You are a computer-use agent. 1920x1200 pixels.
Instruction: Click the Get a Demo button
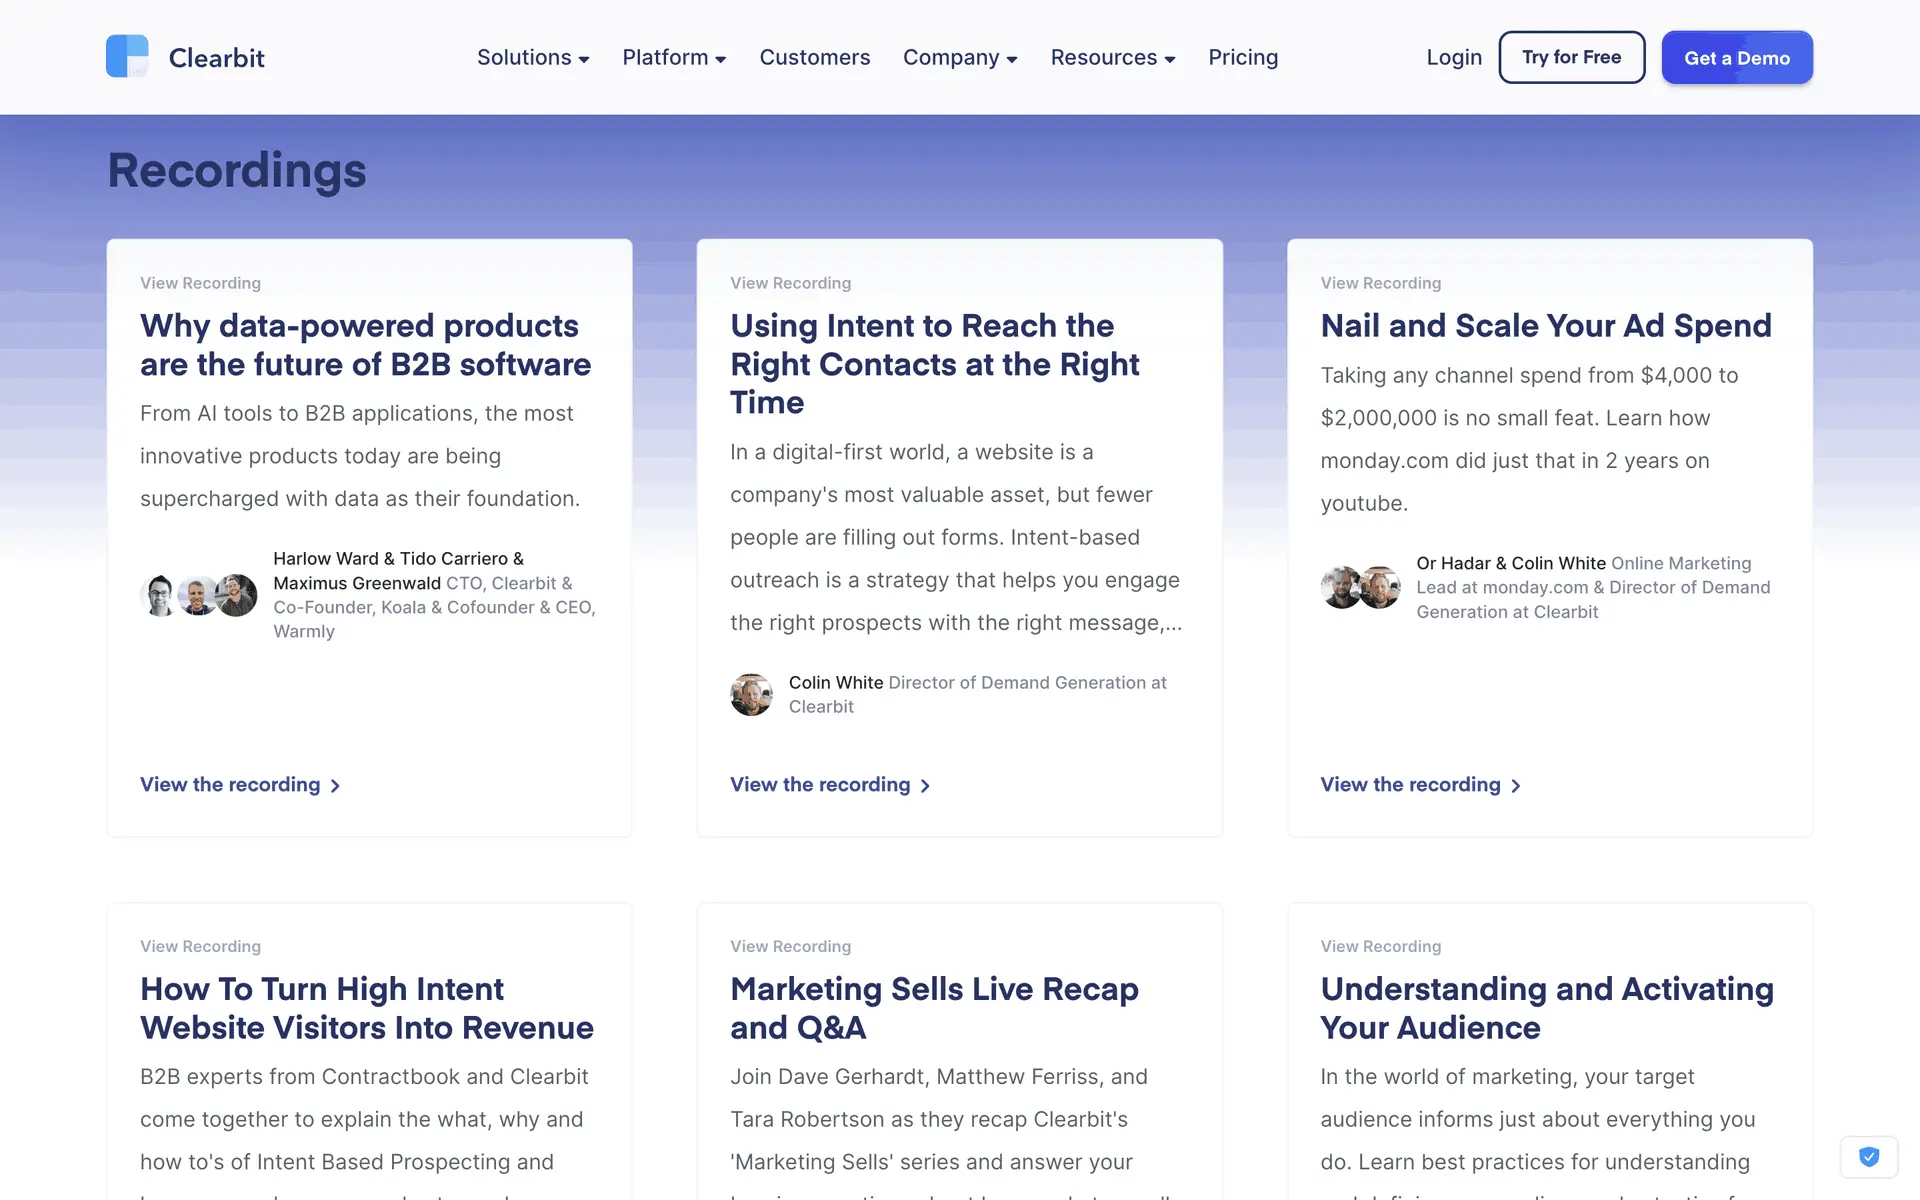1736,57
